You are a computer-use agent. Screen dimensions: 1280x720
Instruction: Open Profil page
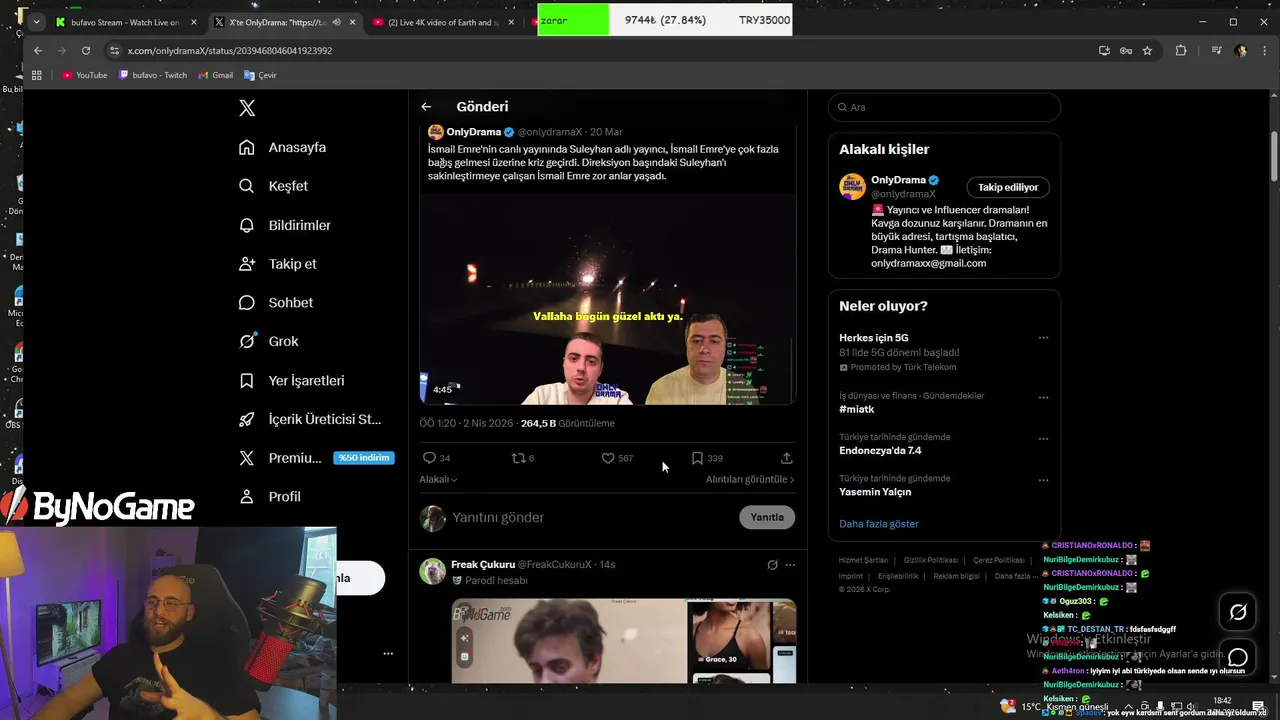(270, 496)
